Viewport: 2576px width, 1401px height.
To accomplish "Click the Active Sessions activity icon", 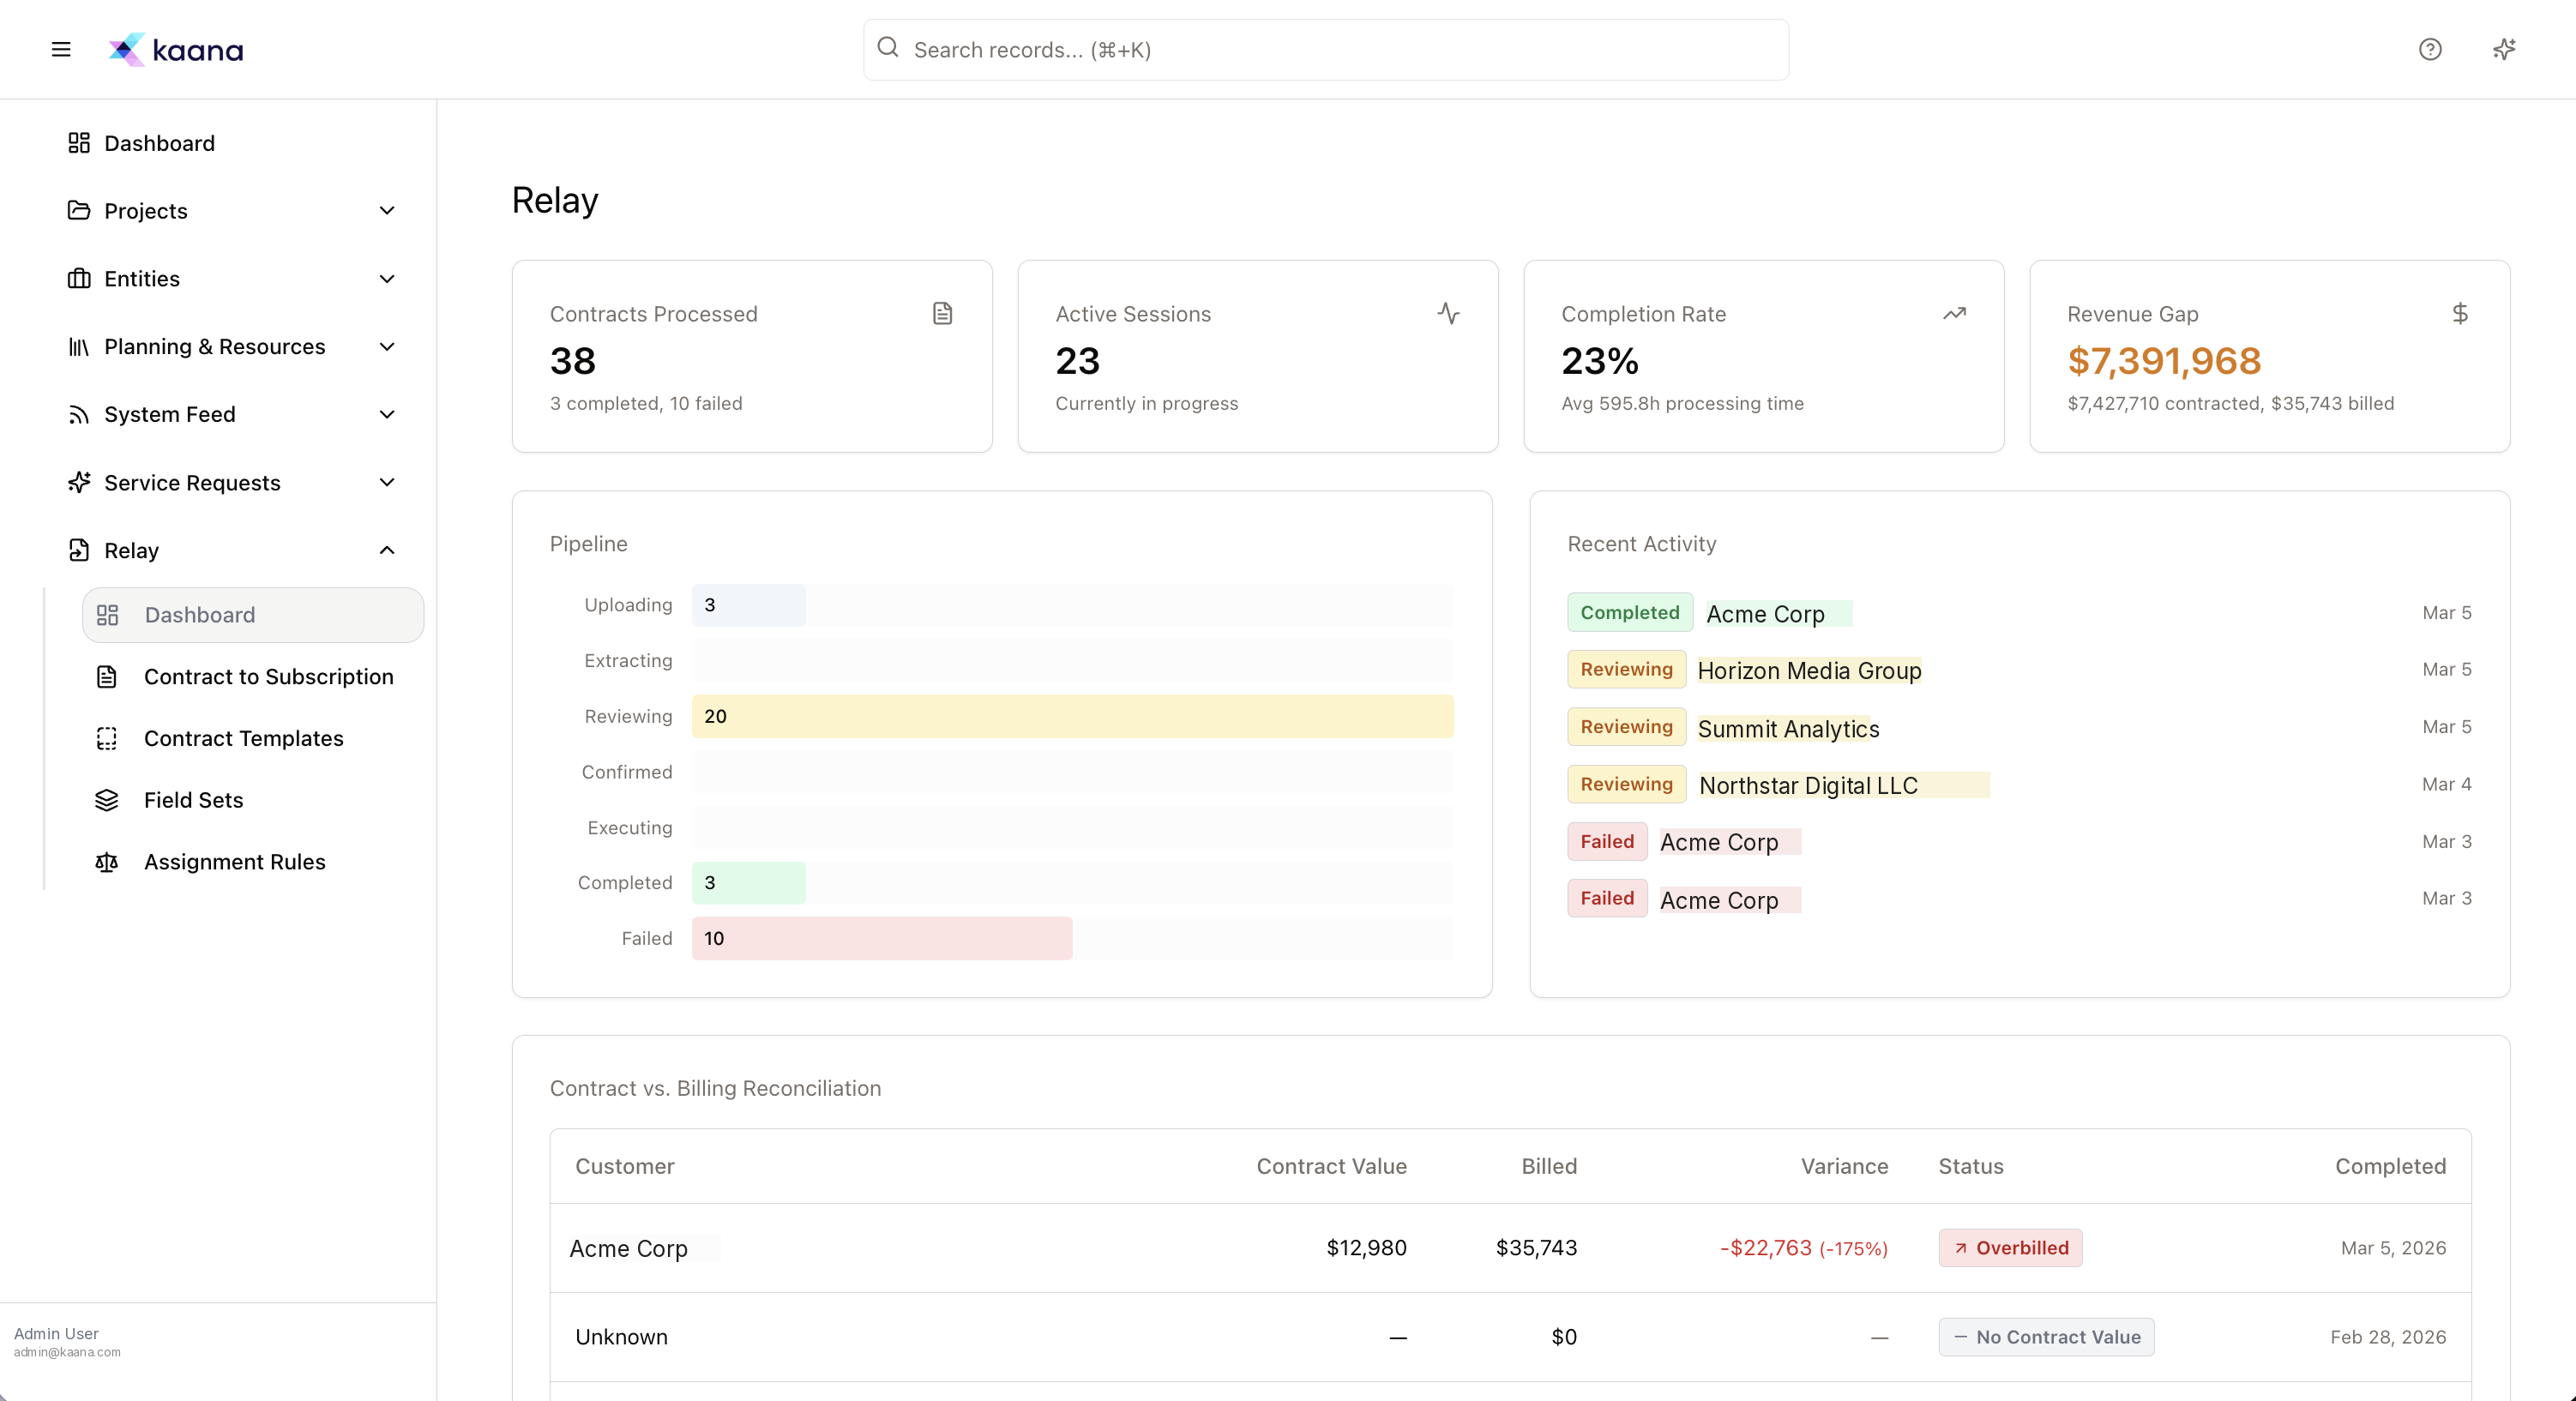I will point(1449,314).
